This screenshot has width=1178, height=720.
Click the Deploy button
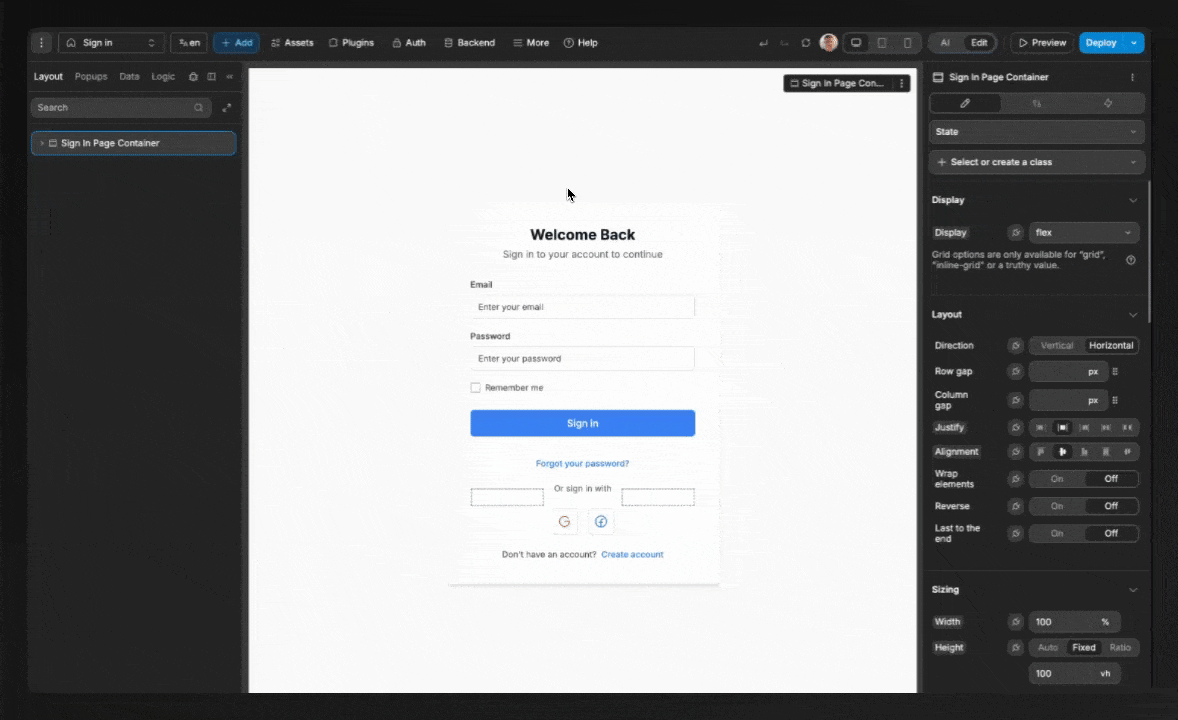[x=1100, y=42]
